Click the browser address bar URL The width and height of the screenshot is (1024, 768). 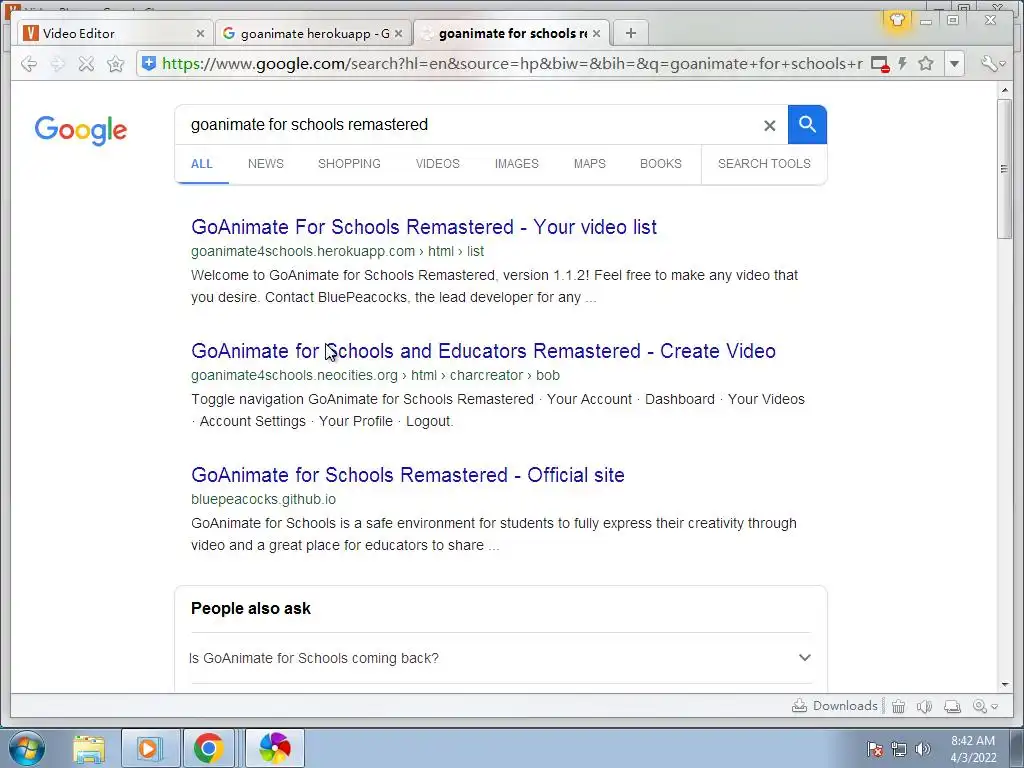(x=512, y=64)
